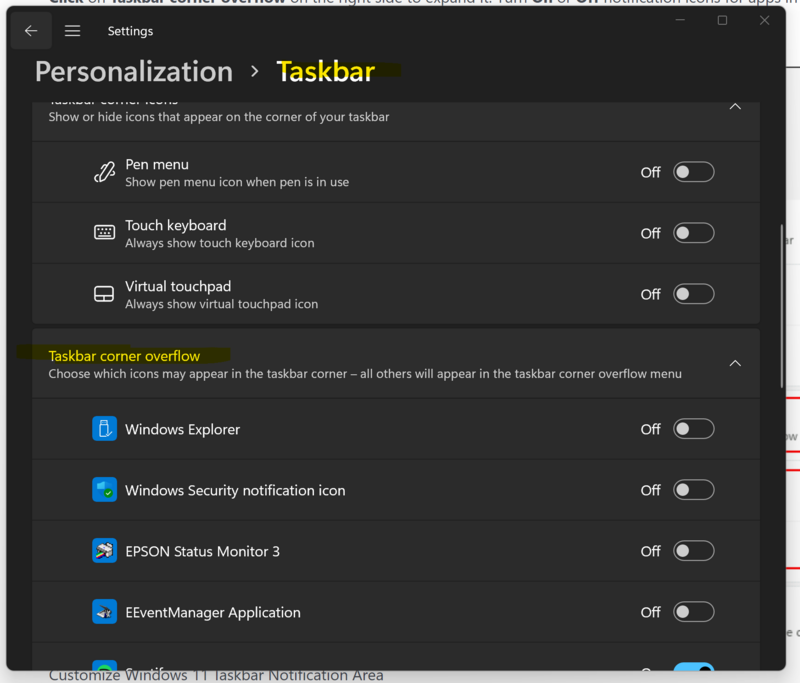Image resolution: width=800 pixels, height=683 pixels.
Task: Enable the Touch keyboard toggle
Action: click(693, 233)
